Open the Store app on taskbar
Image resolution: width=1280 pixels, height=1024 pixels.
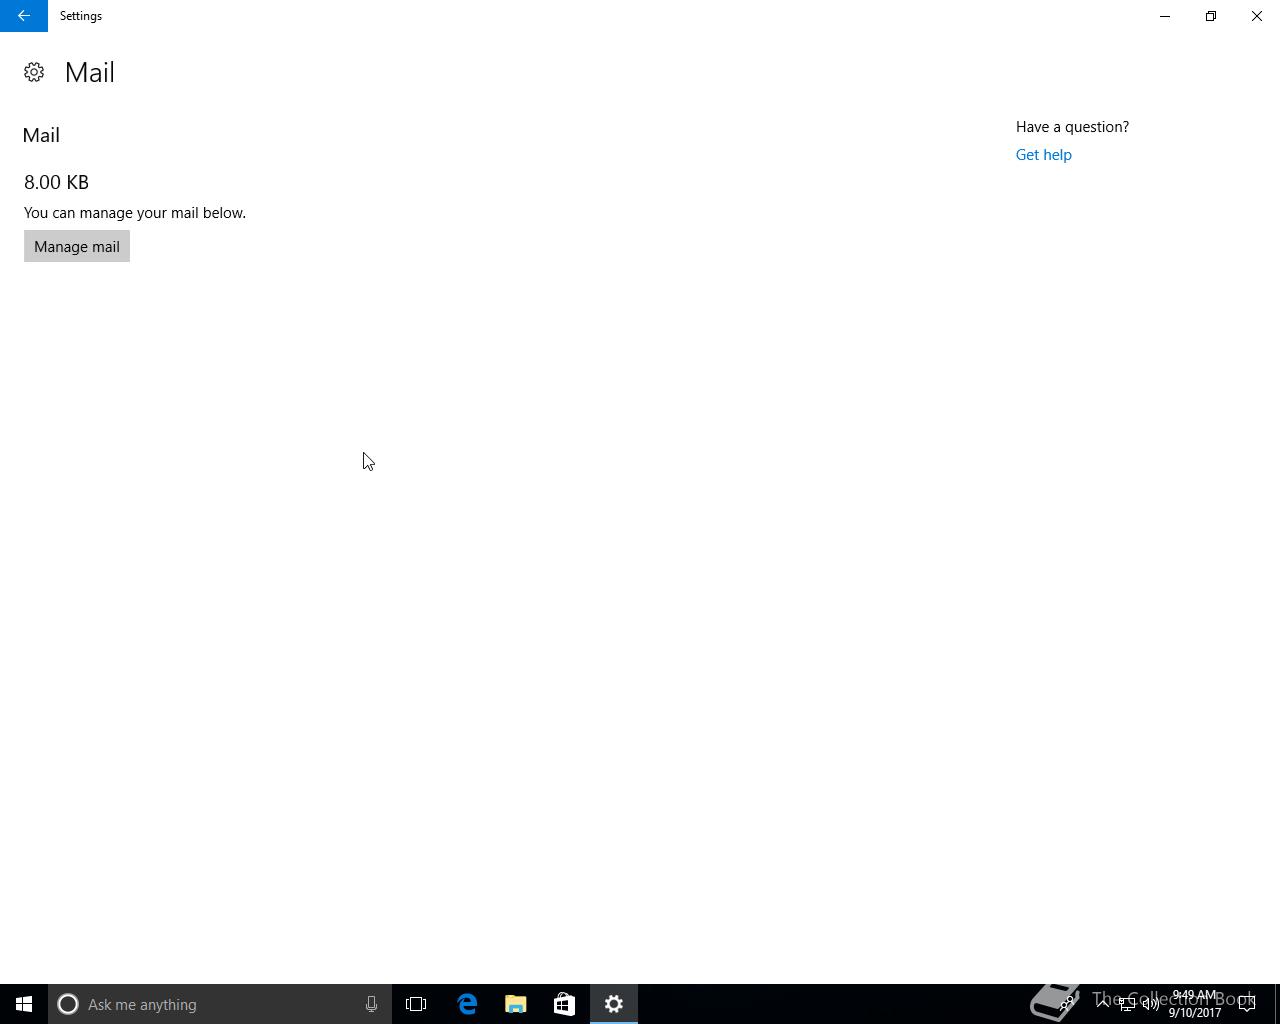(x=564, y=1004)
